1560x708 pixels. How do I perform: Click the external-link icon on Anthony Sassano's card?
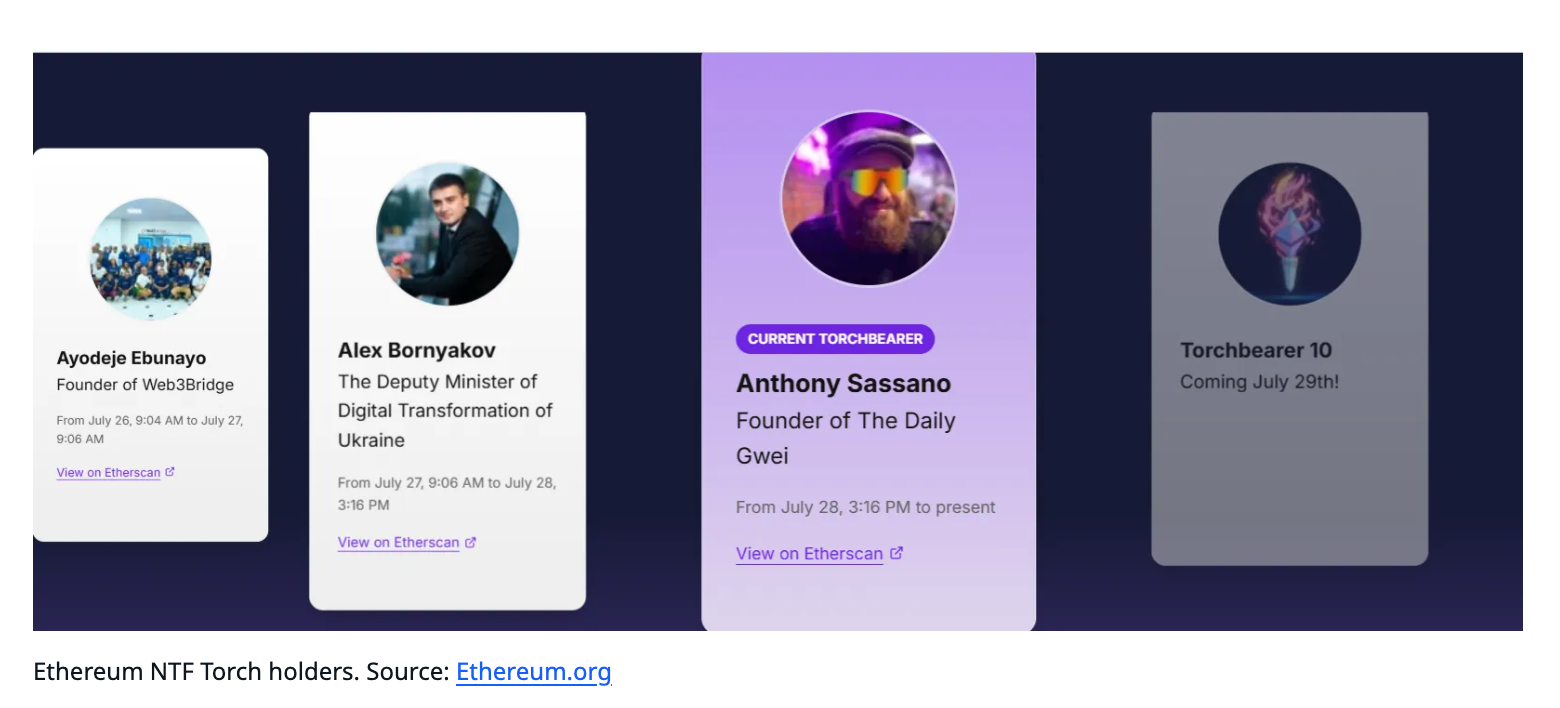tap(896, 552)
